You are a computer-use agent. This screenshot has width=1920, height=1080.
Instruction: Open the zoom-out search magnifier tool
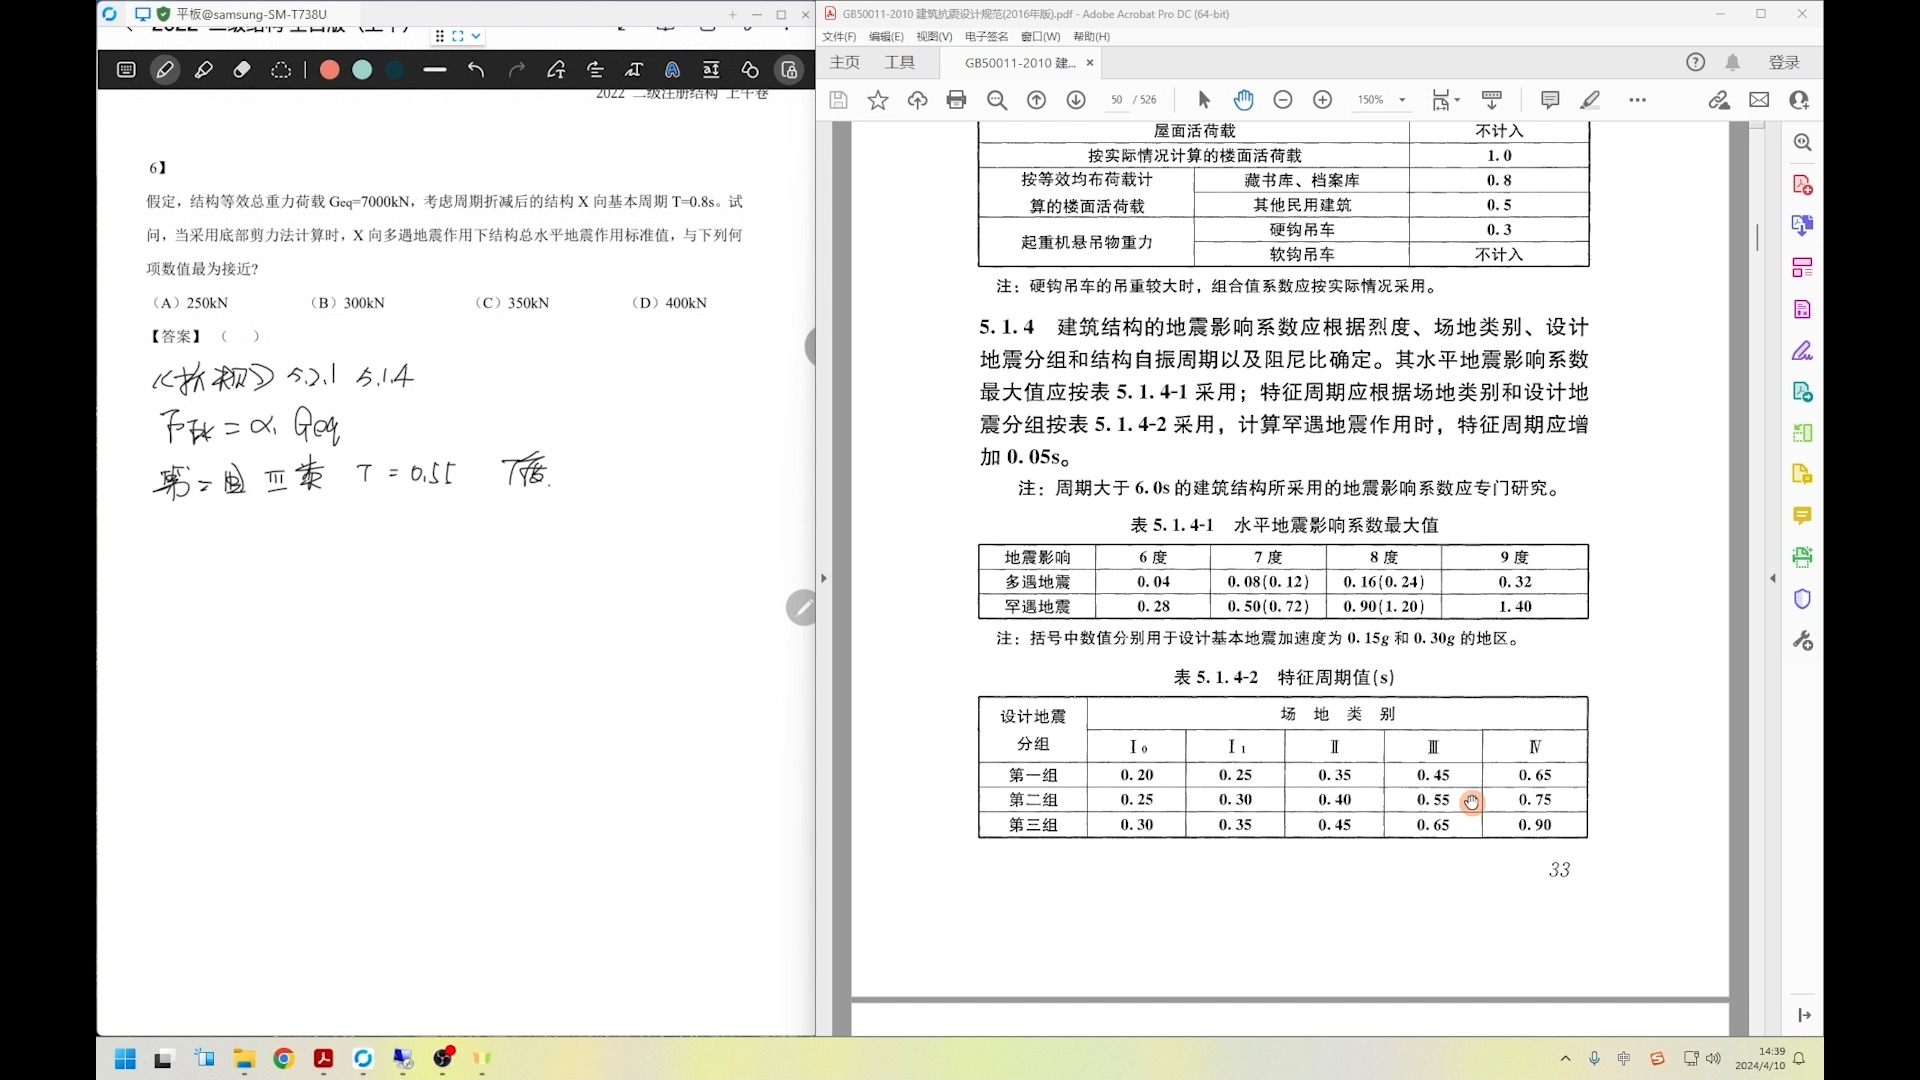click(x=997, y=100)
